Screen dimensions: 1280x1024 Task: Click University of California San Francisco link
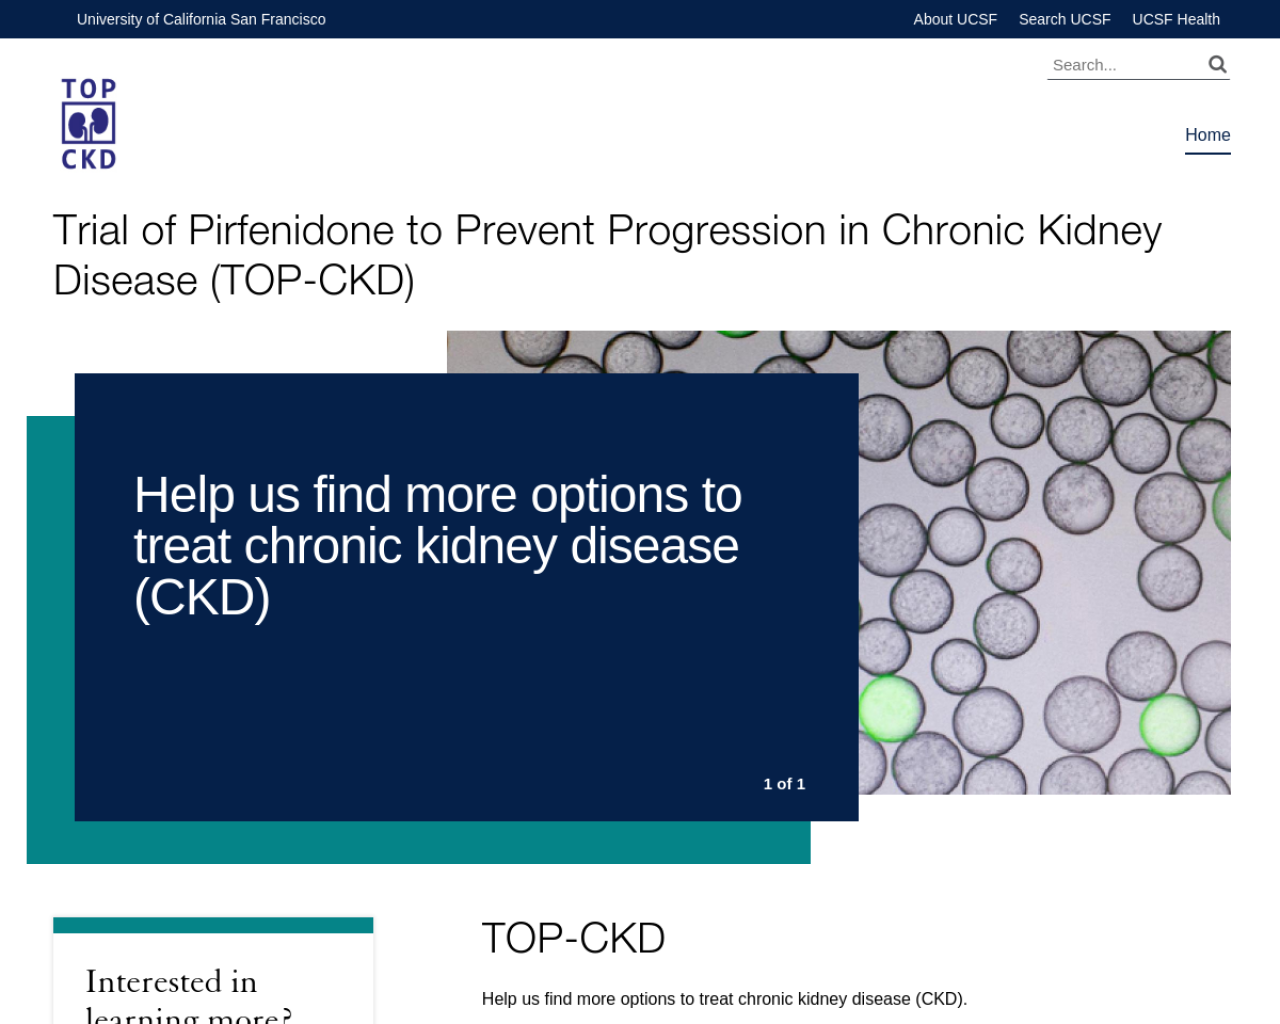coord(201,19)
